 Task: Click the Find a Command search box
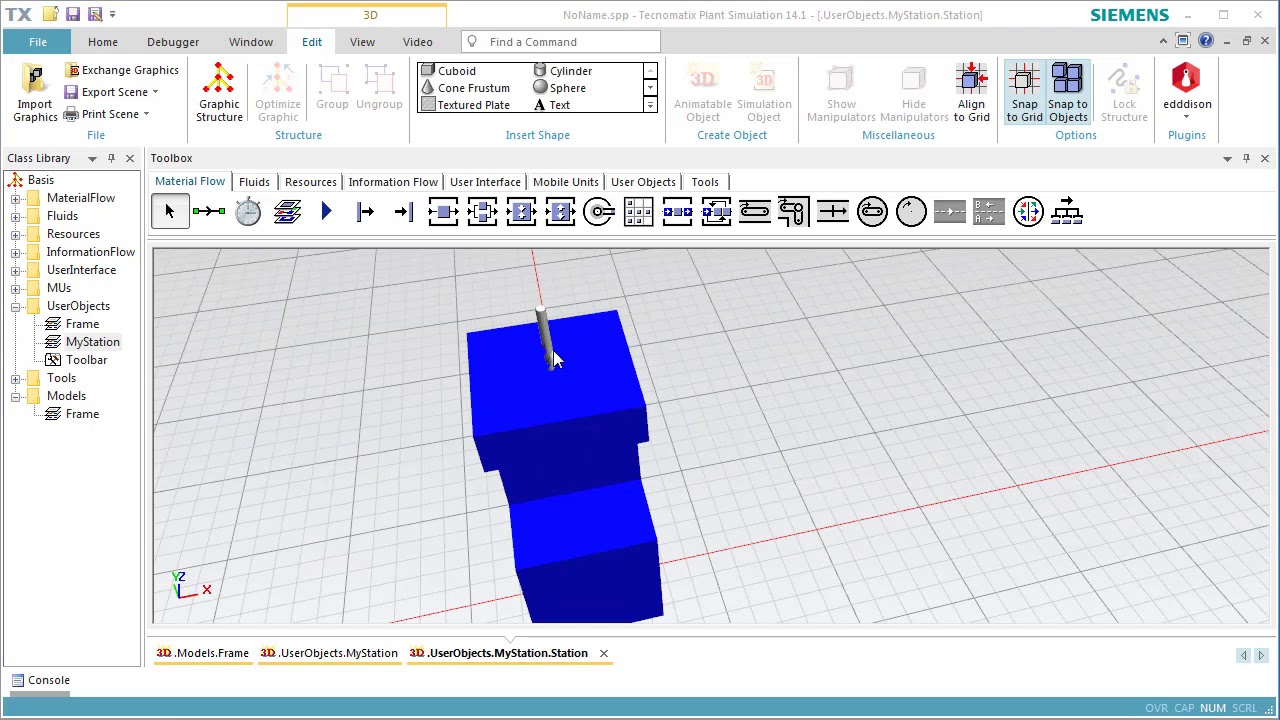[561, 42]
